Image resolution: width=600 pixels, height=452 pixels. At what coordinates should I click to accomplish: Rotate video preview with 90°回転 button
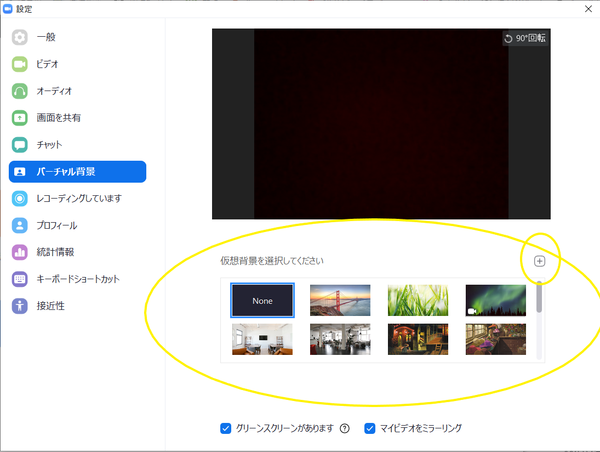coord(525,38)
